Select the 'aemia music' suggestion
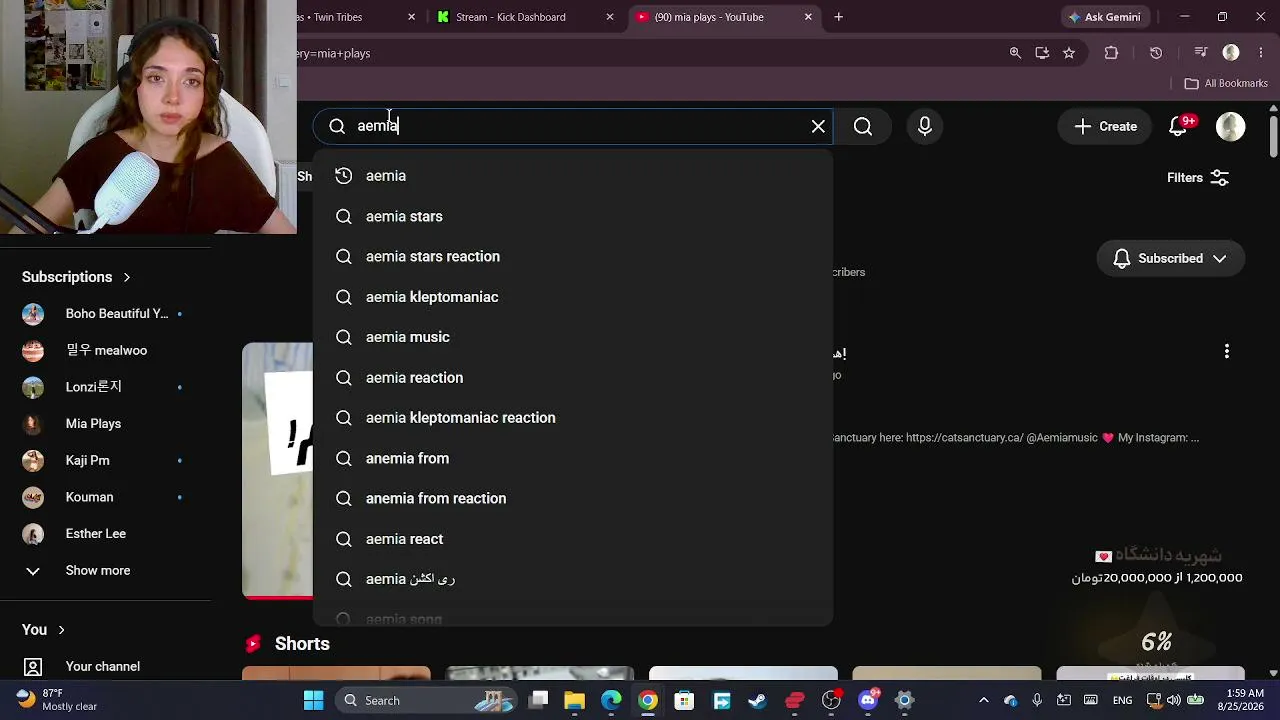Viewport: 1280px width, 720px height. (x=573, y=337)
